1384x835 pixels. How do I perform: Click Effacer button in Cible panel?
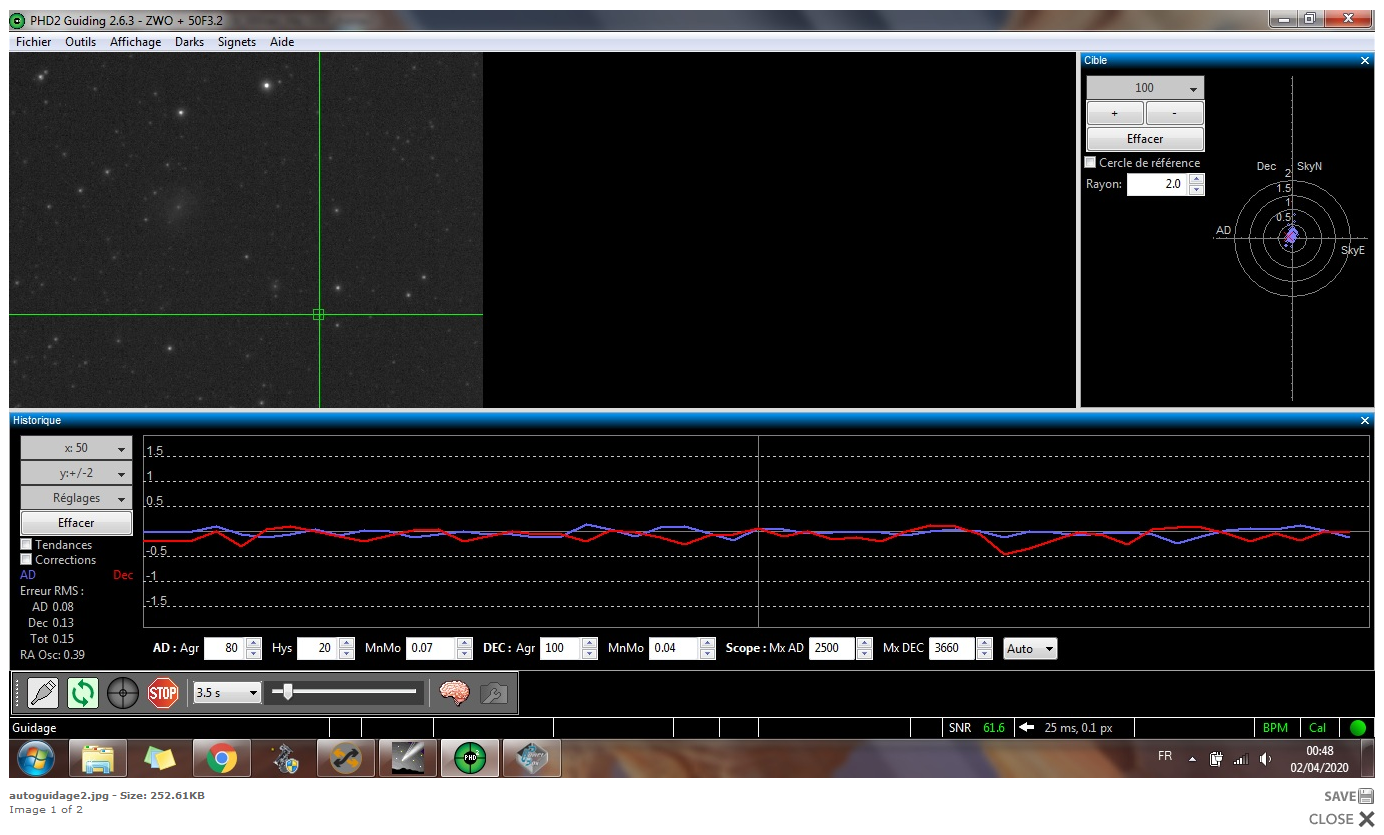[x=1145, y=139]
